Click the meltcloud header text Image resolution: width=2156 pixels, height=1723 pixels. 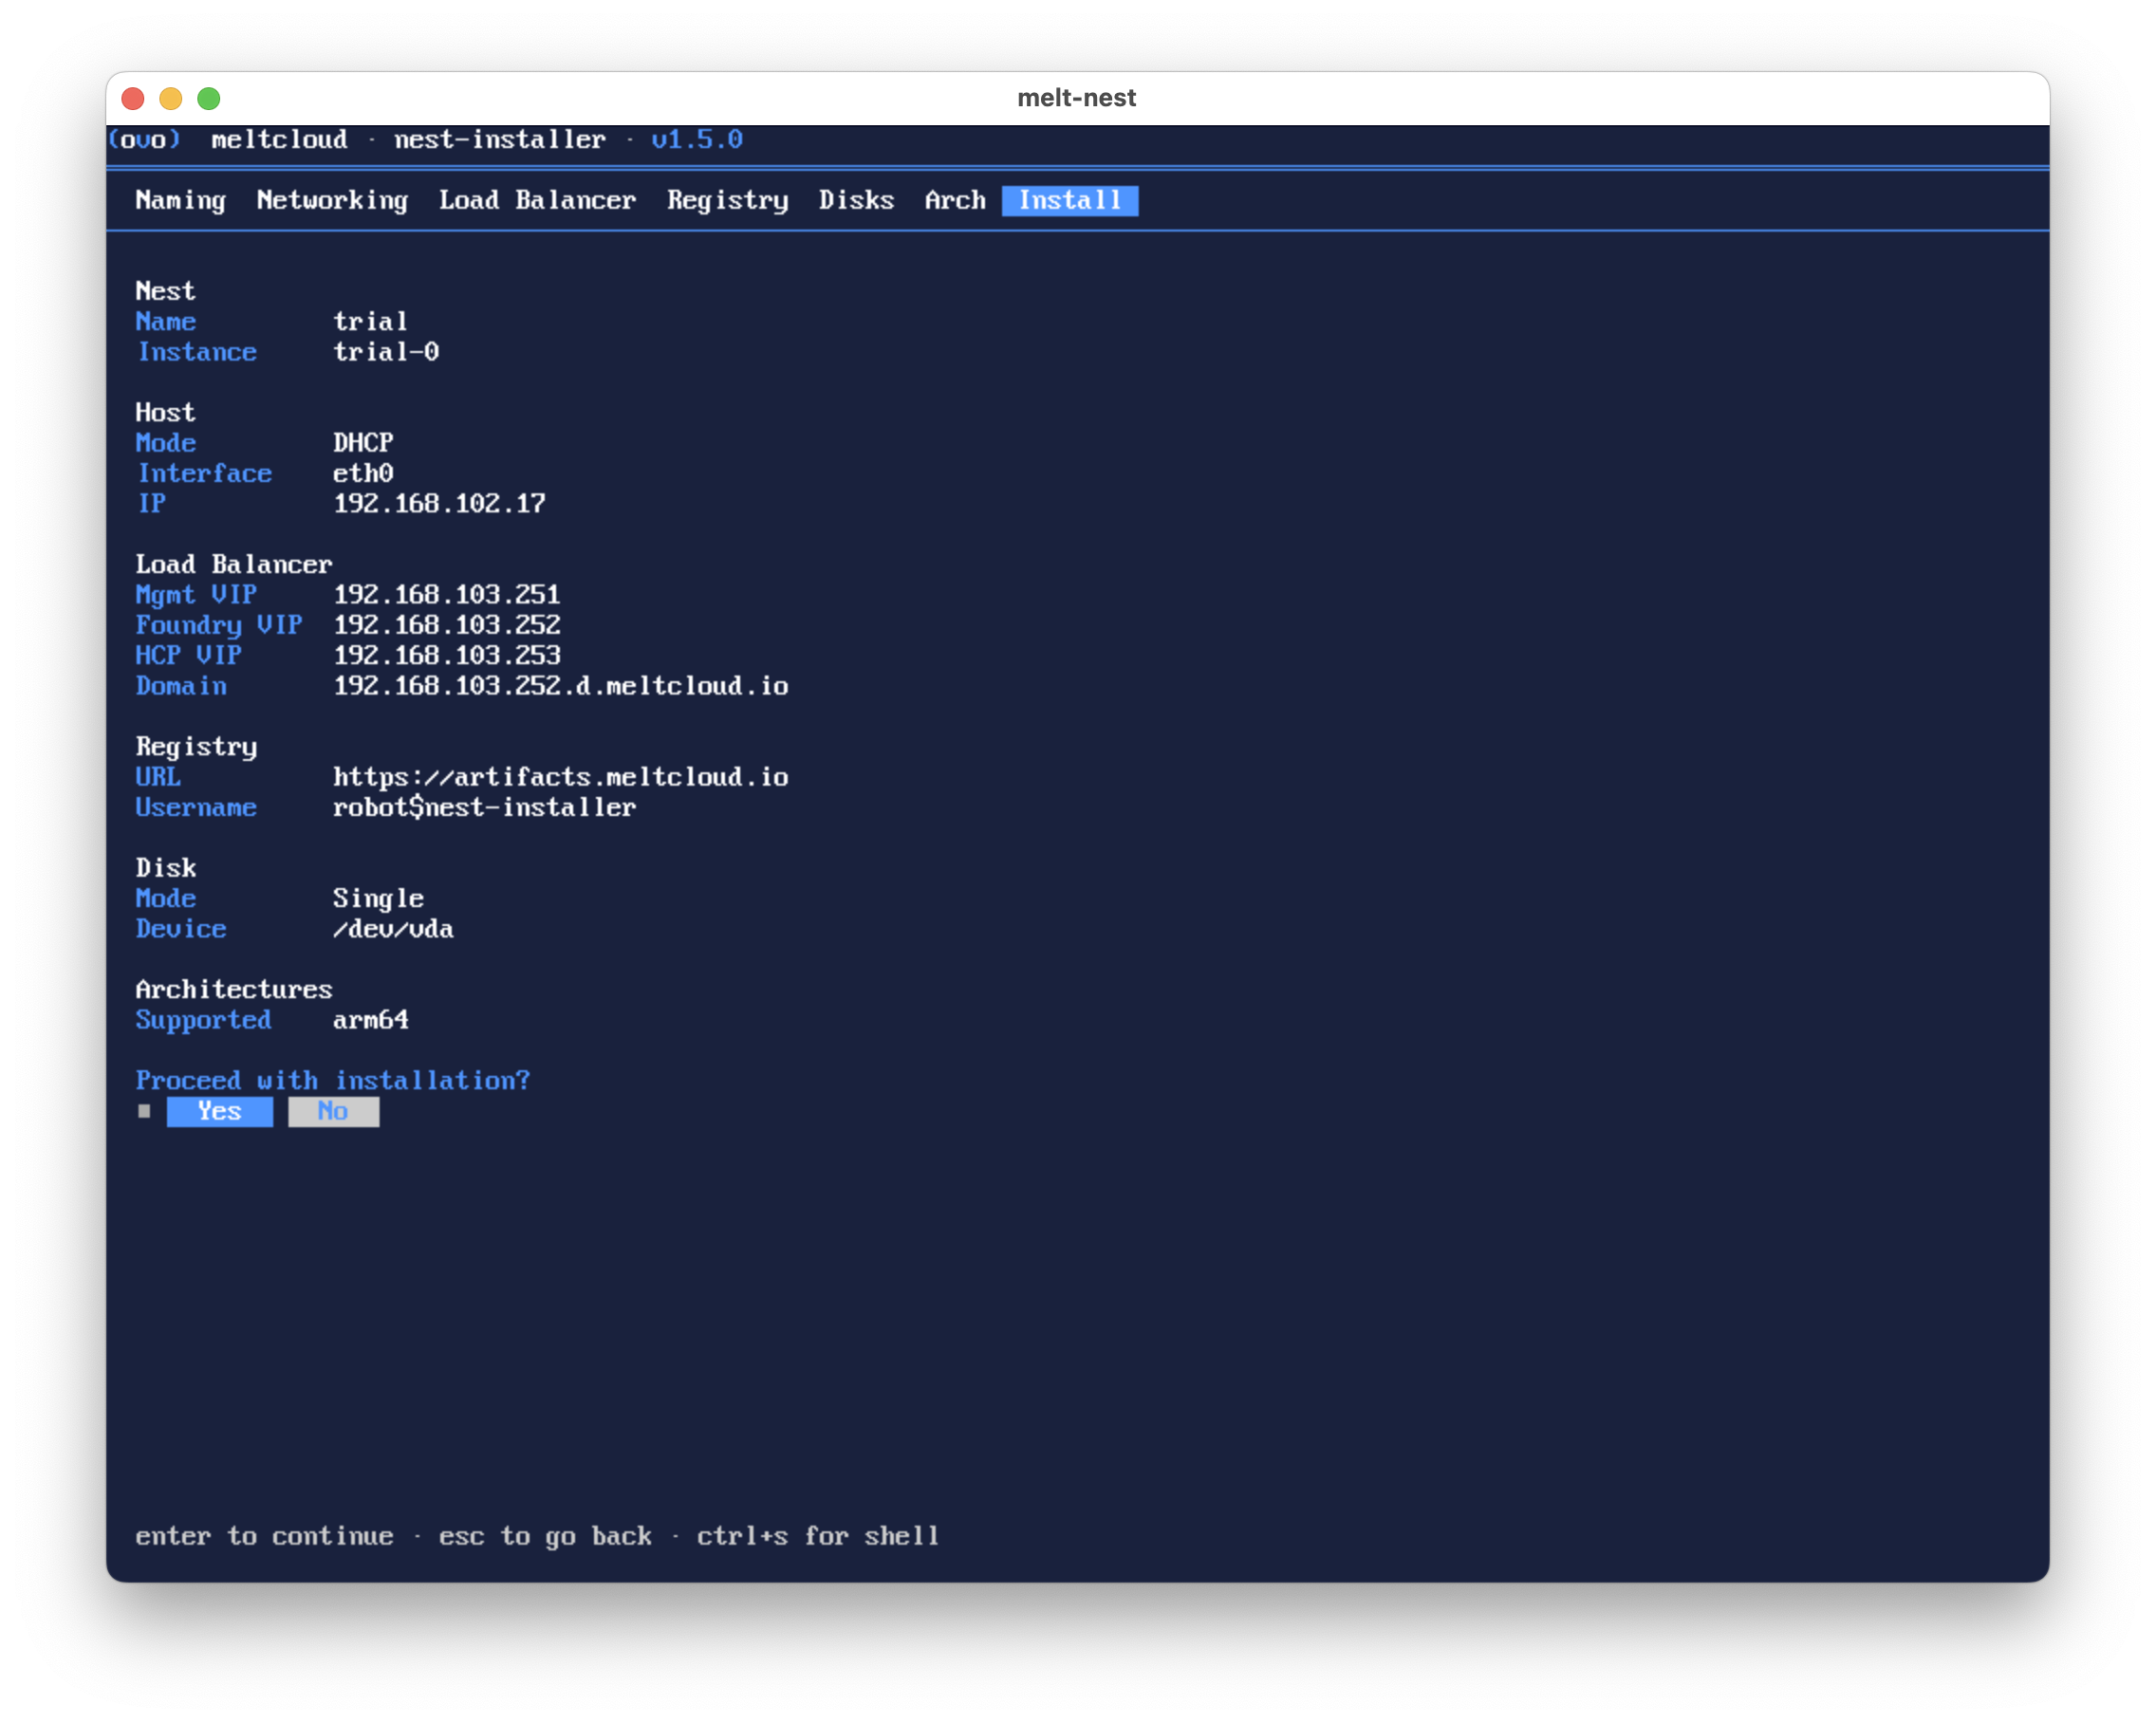(x=279, y=139)
